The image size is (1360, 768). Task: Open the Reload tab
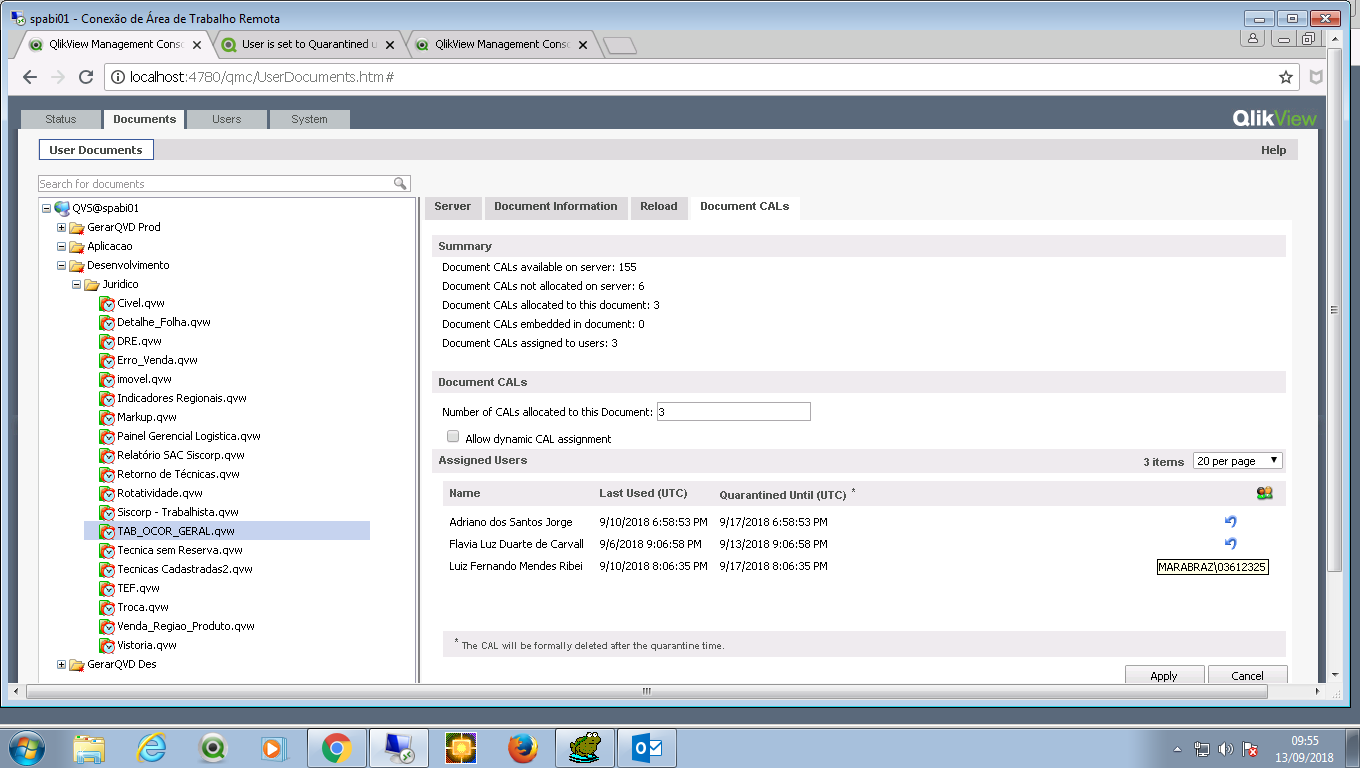click(x=659, y=207)
